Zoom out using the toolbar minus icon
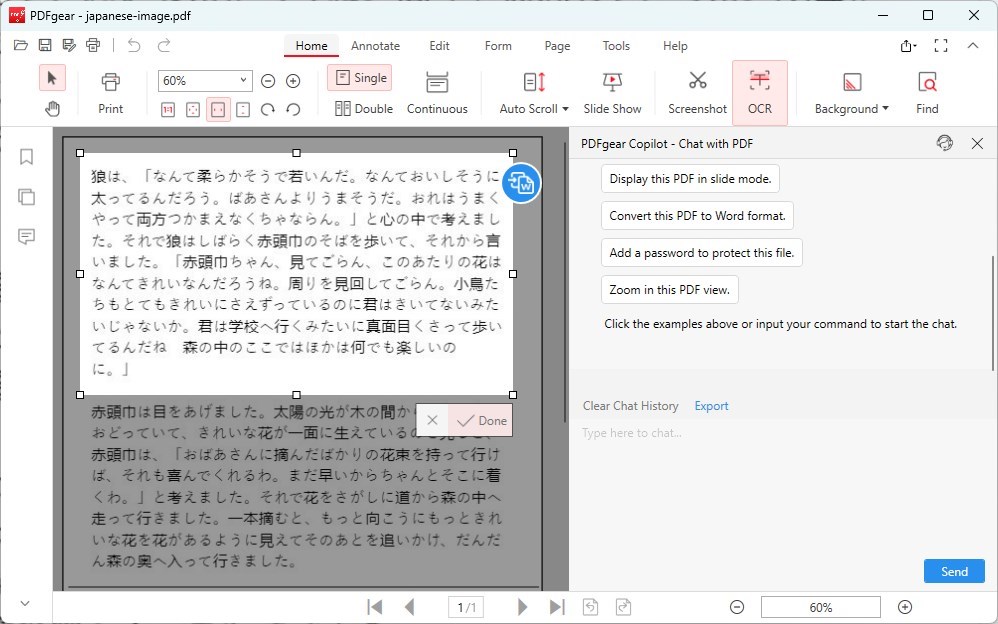The height and width of the screenshot is (624, 998). [268, 81]
